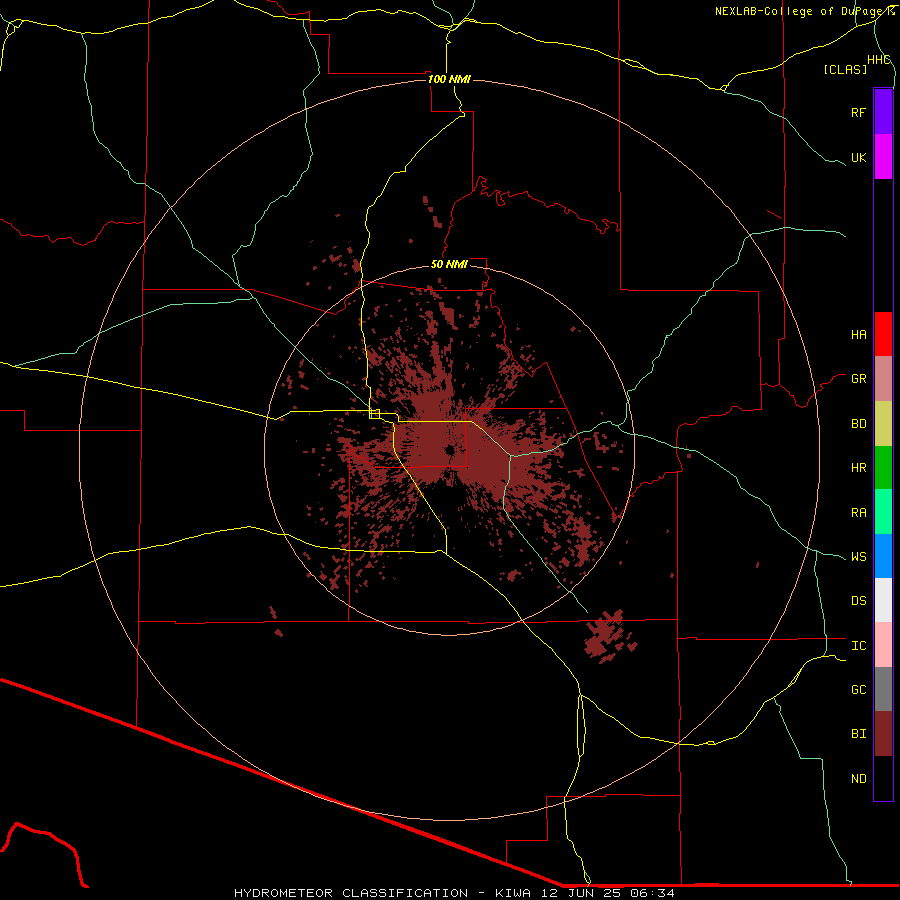Click the WS blue legend swatch
Viewport: 900px width, 900px height.
click(883, 556)
